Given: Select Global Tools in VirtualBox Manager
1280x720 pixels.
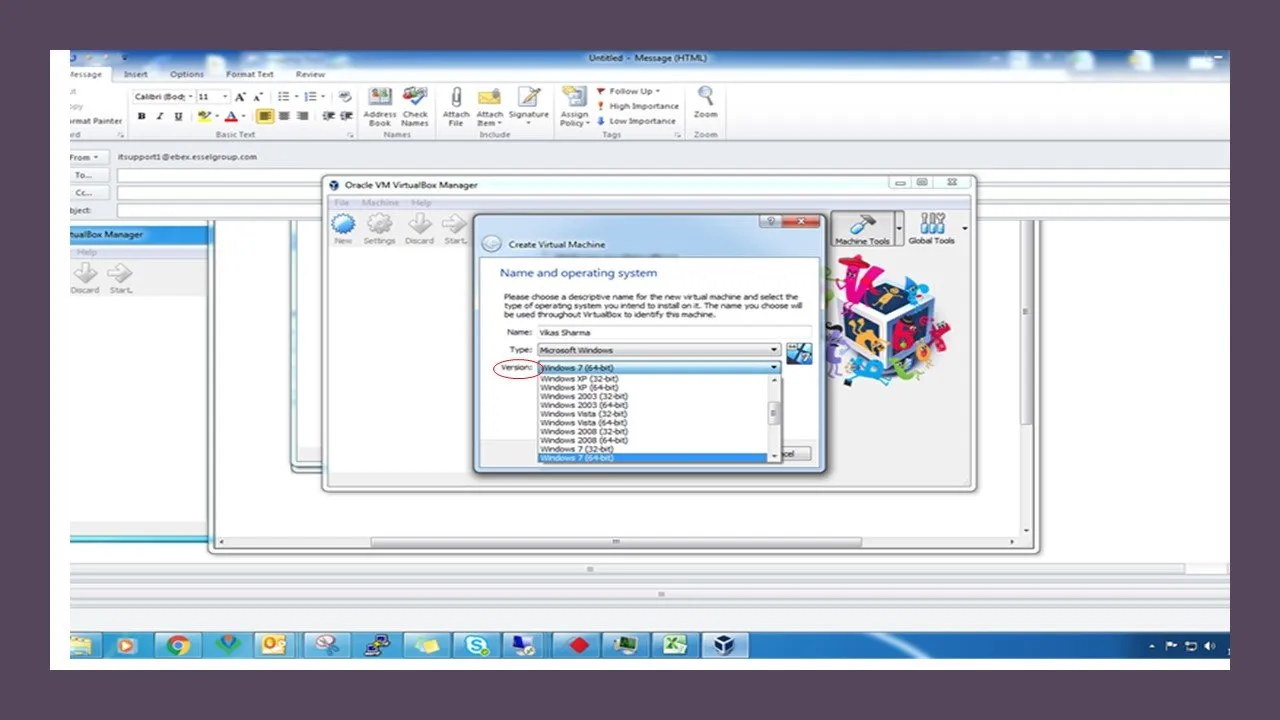Looking at the screenshot, I should tap(931, 228).
